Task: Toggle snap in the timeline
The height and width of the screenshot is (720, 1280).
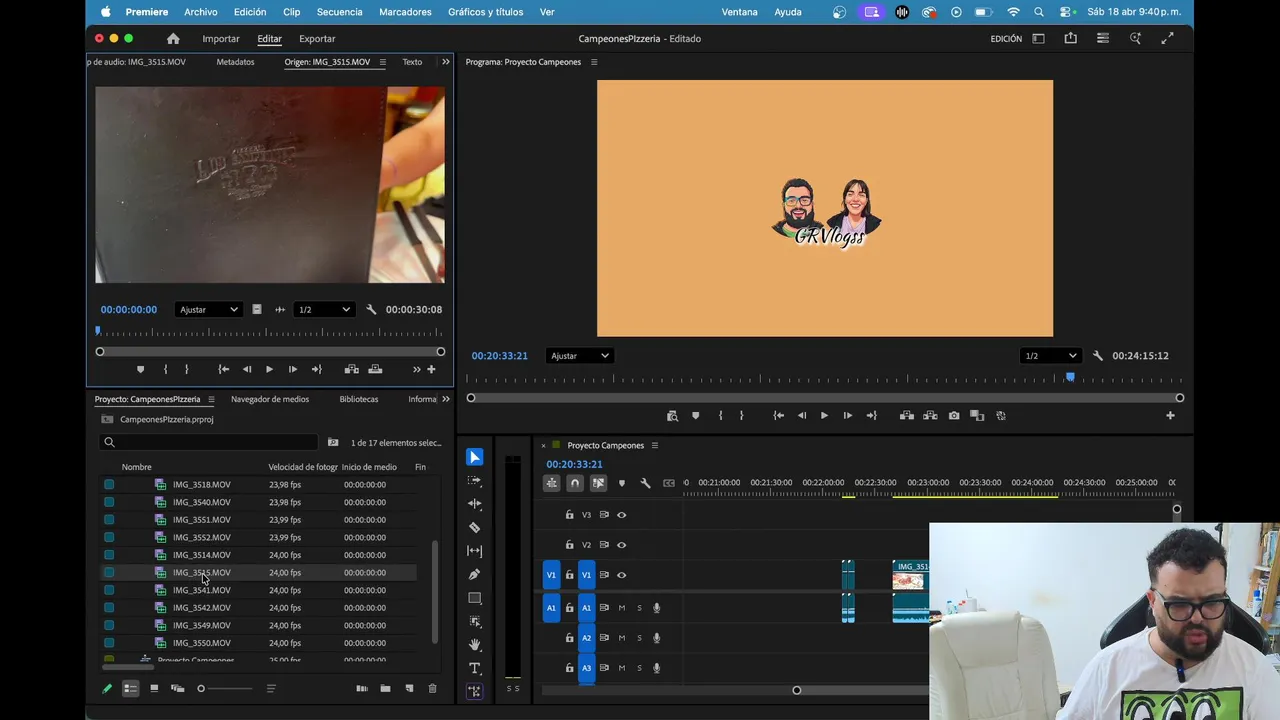Action: click(x=574, y=483)
